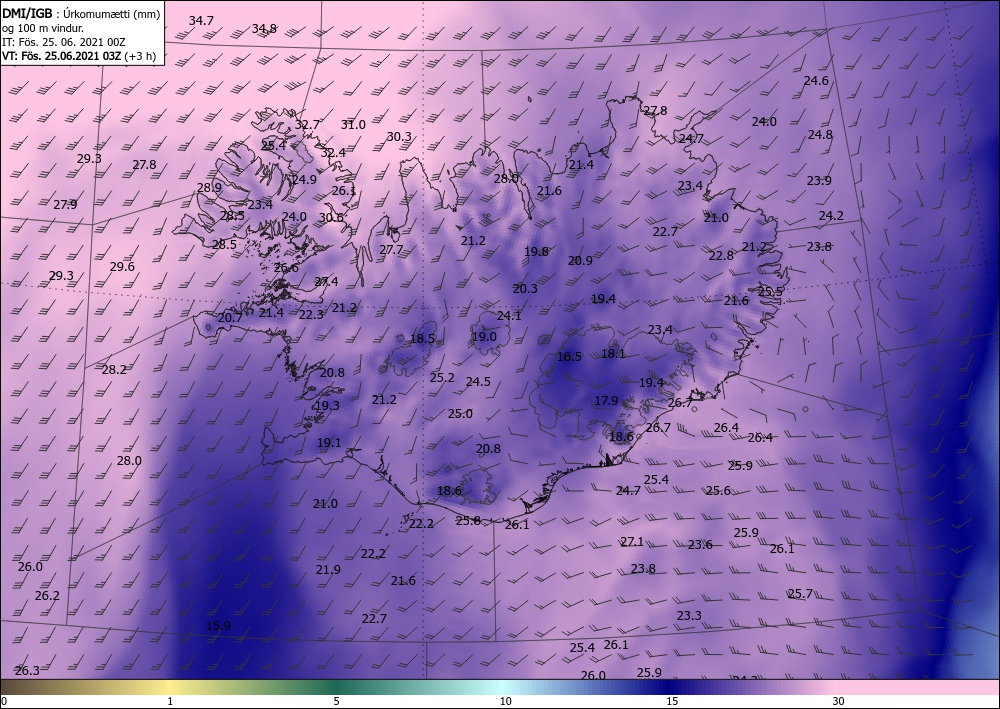Select the 19.8 value label
Viewport: 1000px width, 709px height.
536,251
